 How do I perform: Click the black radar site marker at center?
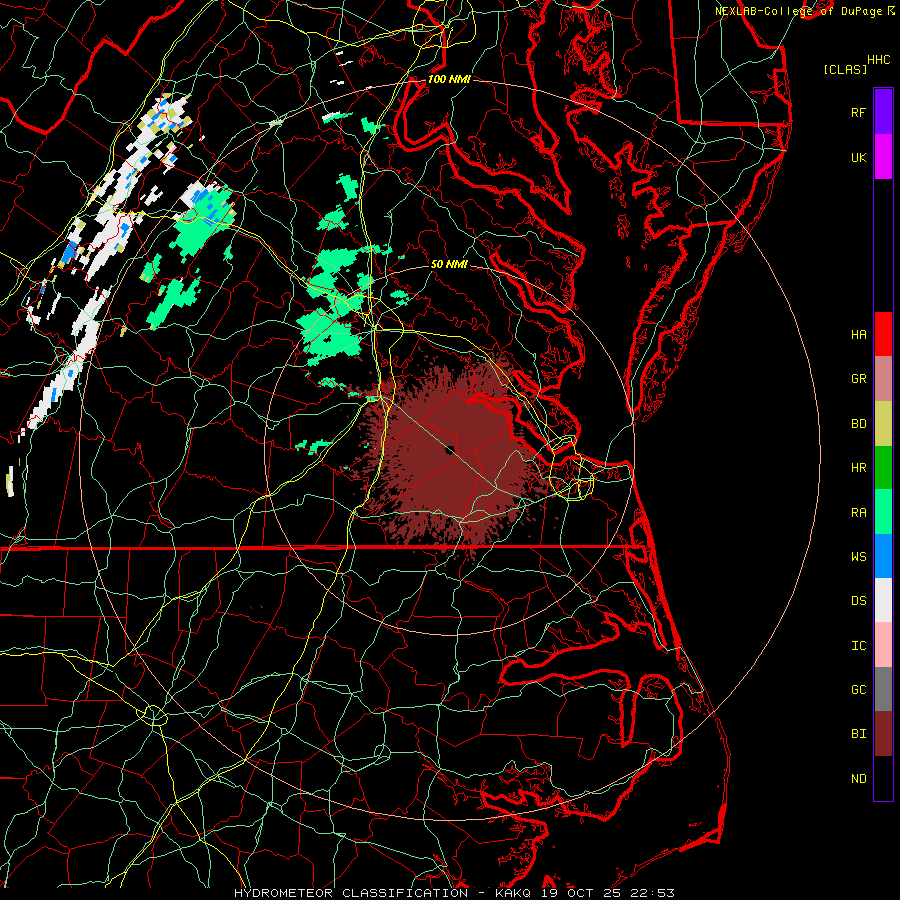click(x=450, y=450)
